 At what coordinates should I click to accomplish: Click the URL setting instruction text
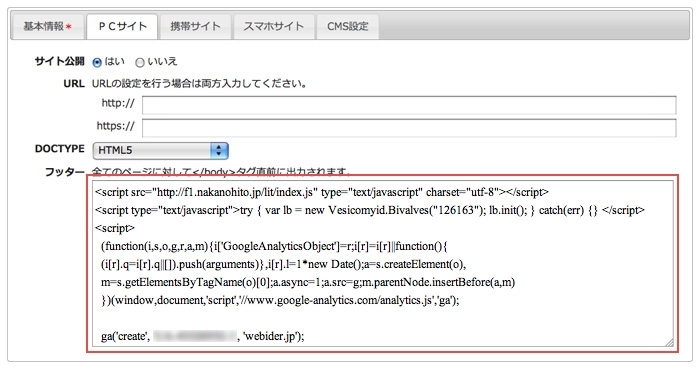[199, 83]
